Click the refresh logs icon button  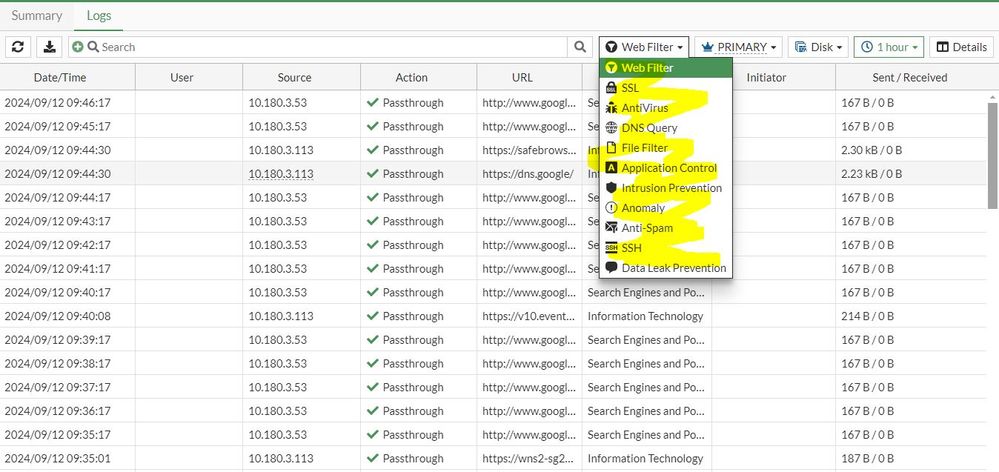(x=18, y=47)
